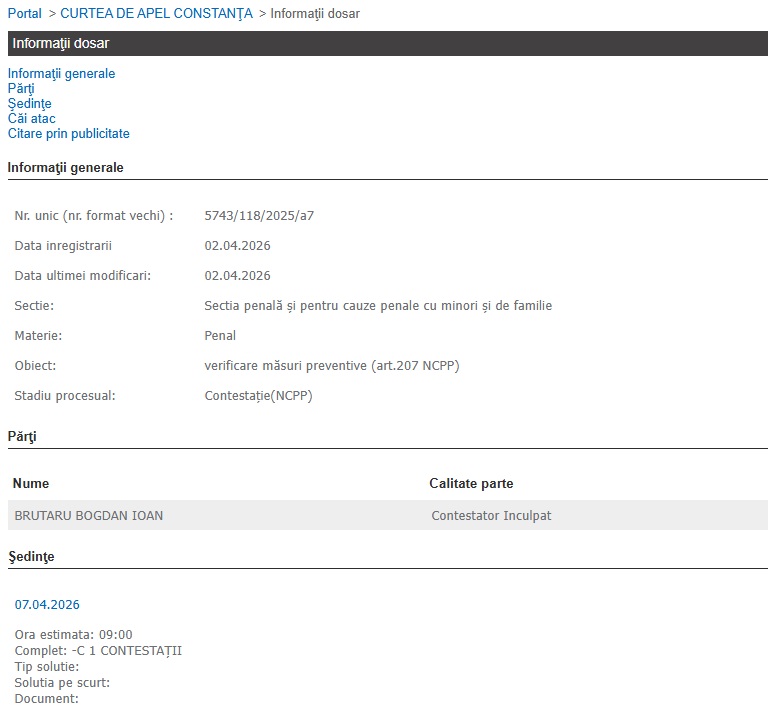Click the Ședințe navigation link at top
This screenshot has height=715, width=781.
pos(29,104)
